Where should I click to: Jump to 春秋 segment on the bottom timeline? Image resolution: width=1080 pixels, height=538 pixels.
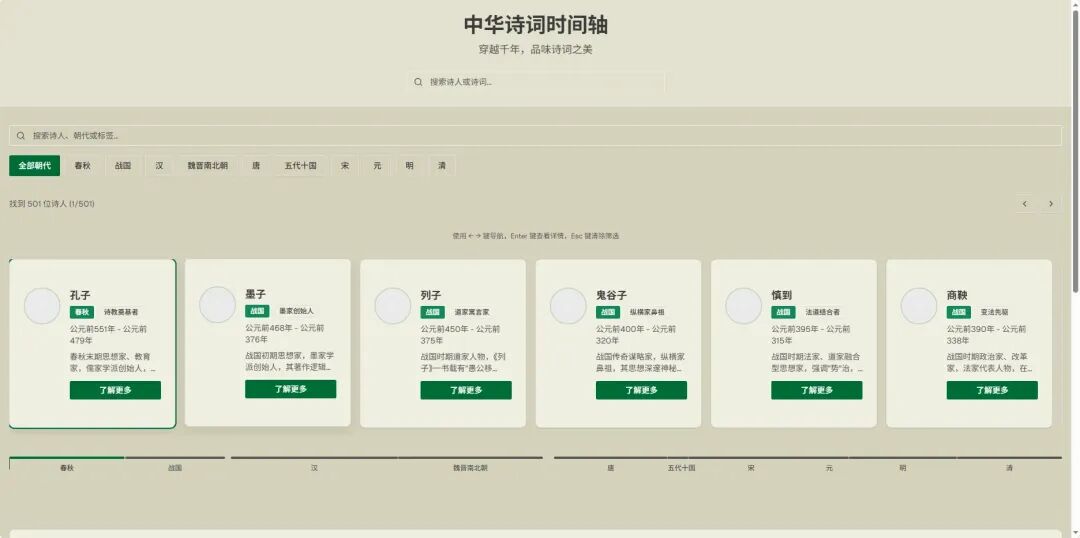[67, 464]
